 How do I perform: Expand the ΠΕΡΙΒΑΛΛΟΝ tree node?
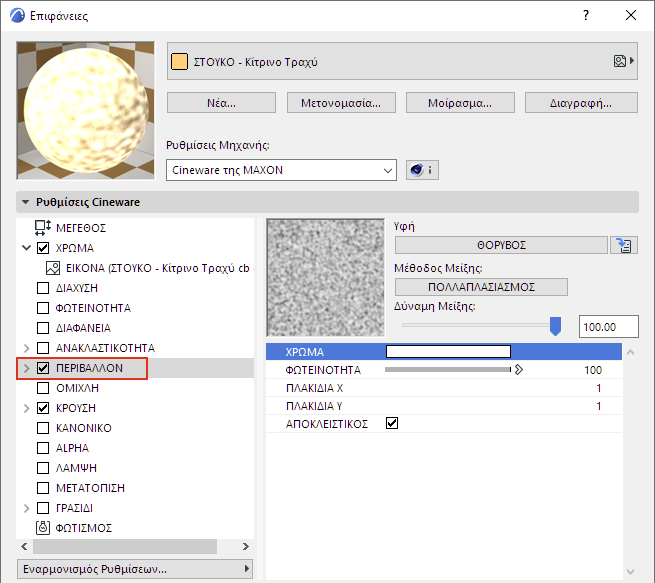tap(26, 368)
